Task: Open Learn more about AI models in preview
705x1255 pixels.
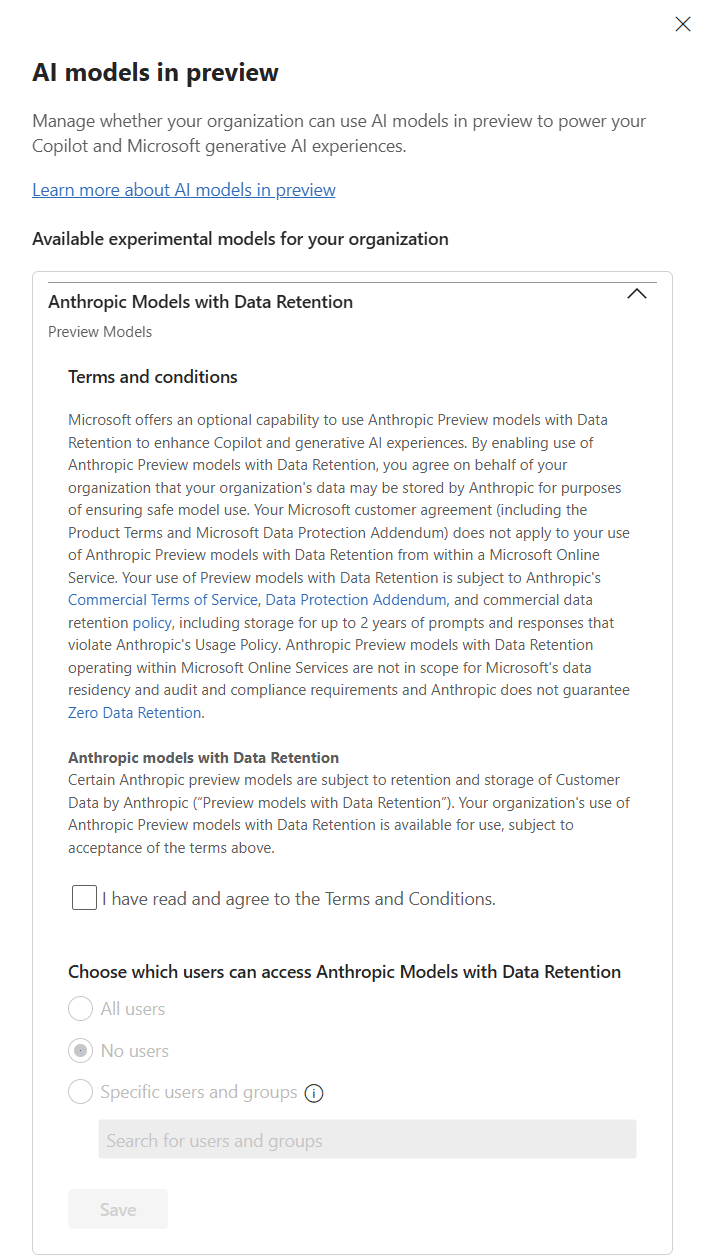Action: point(184,190)
